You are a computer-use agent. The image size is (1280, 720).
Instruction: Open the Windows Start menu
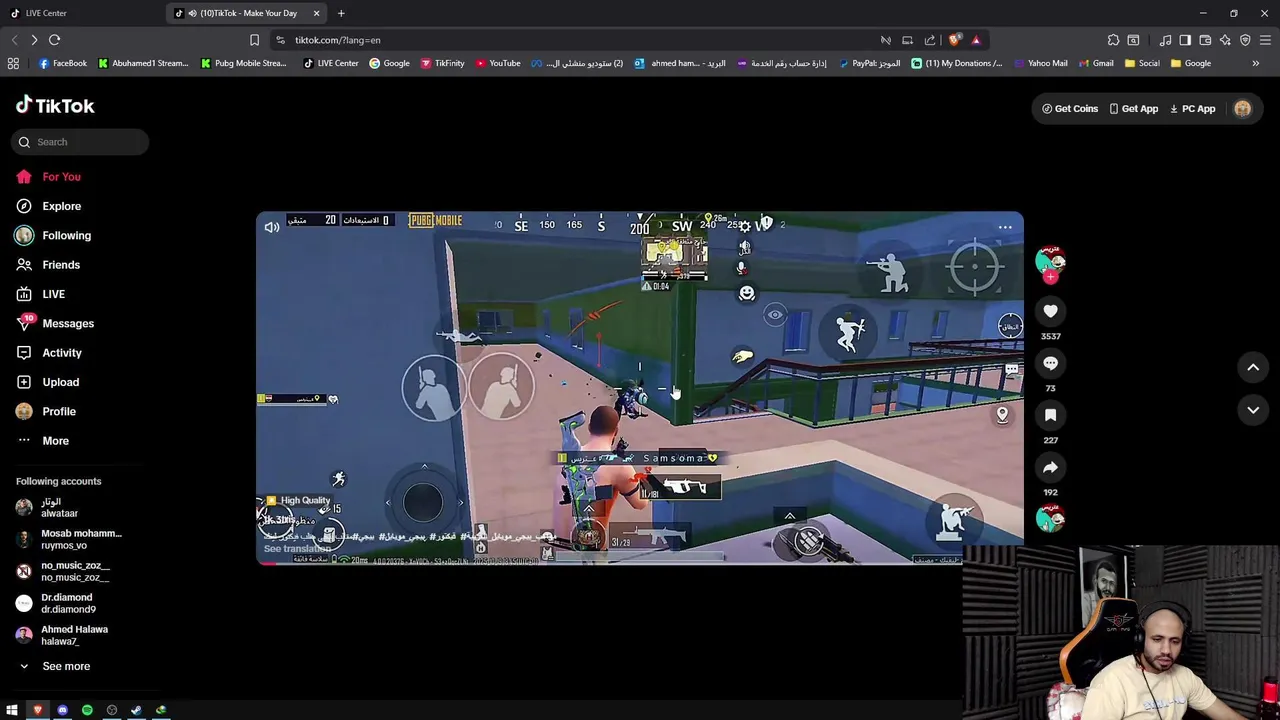click(x=12, y=710)
